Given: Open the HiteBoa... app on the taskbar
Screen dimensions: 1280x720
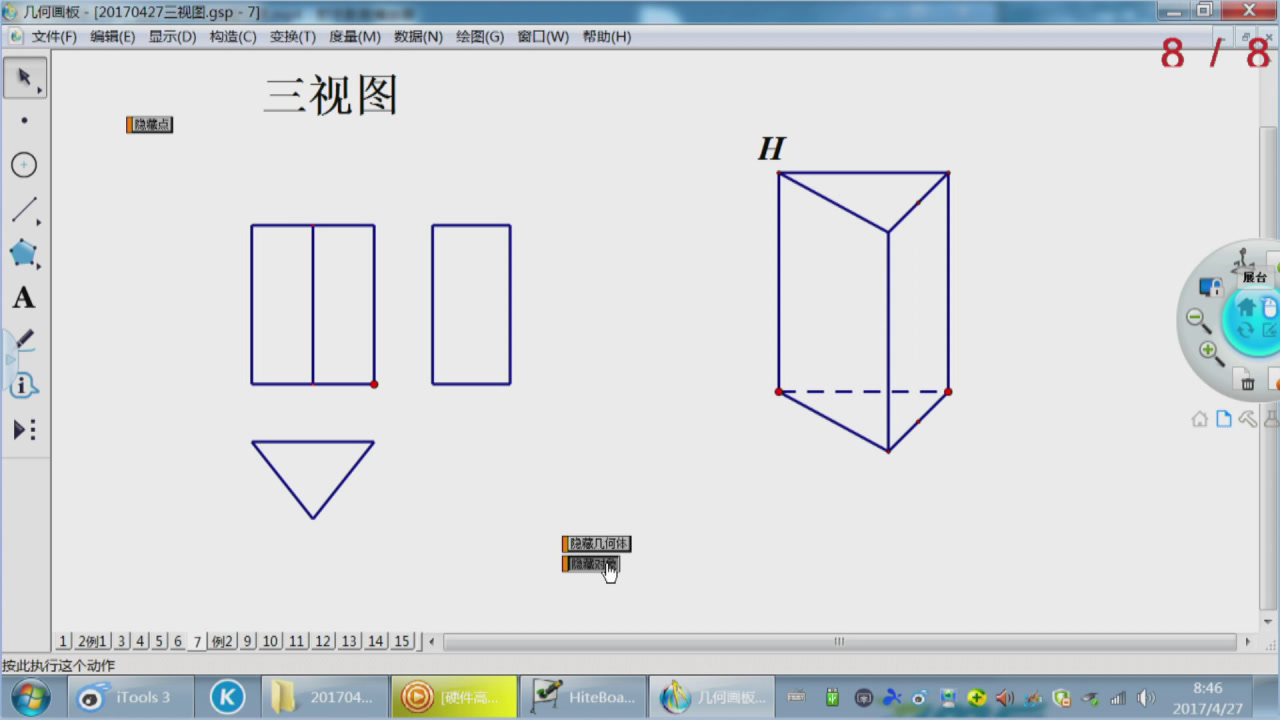Looking at the screenshot, I should point(583,697).
